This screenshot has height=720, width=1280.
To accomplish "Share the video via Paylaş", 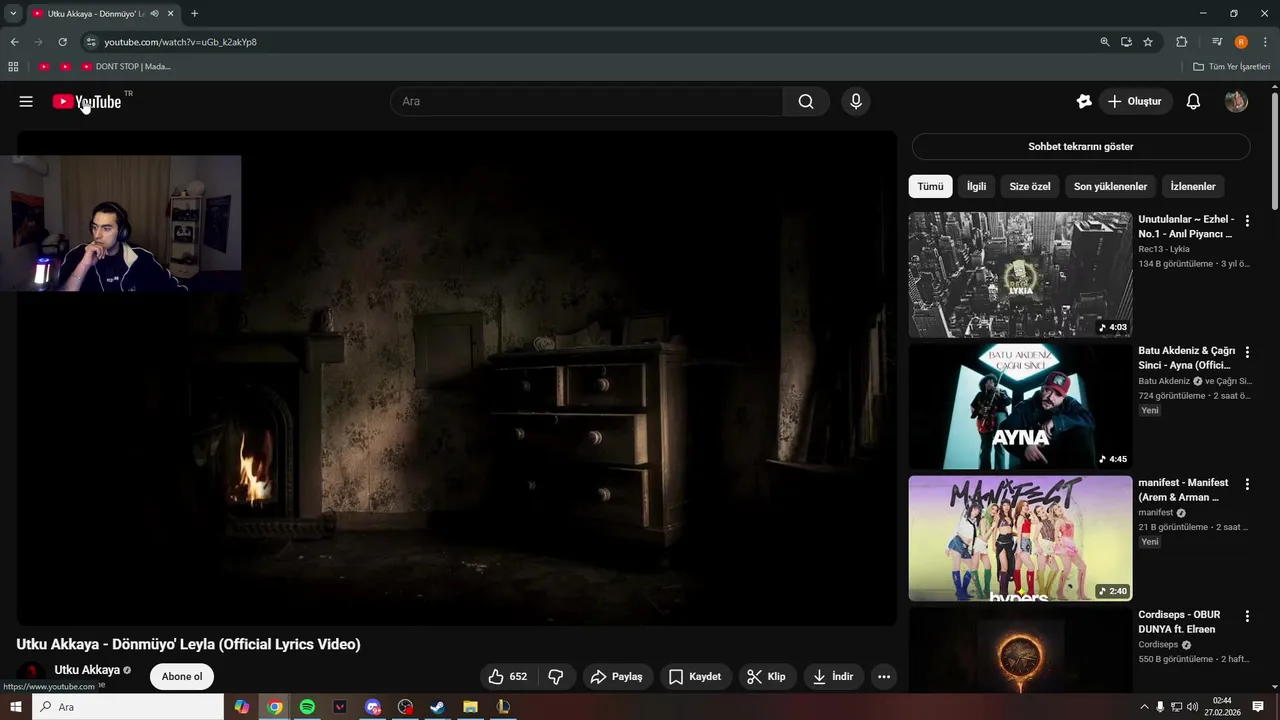I will click(x=617, y=677).
